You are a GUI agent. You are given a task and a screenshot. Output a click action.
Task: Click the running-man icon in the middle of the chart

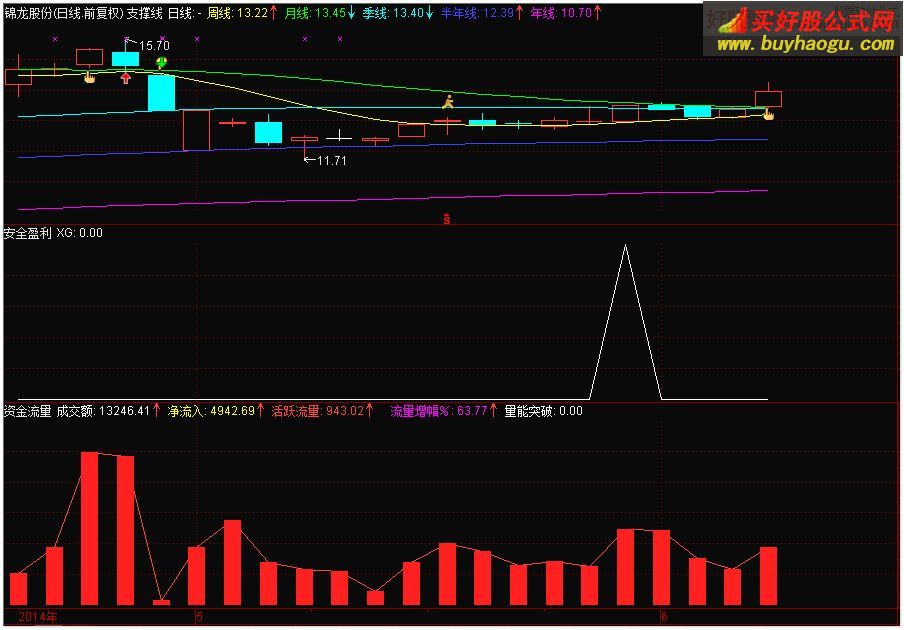(x=449, y=100)
